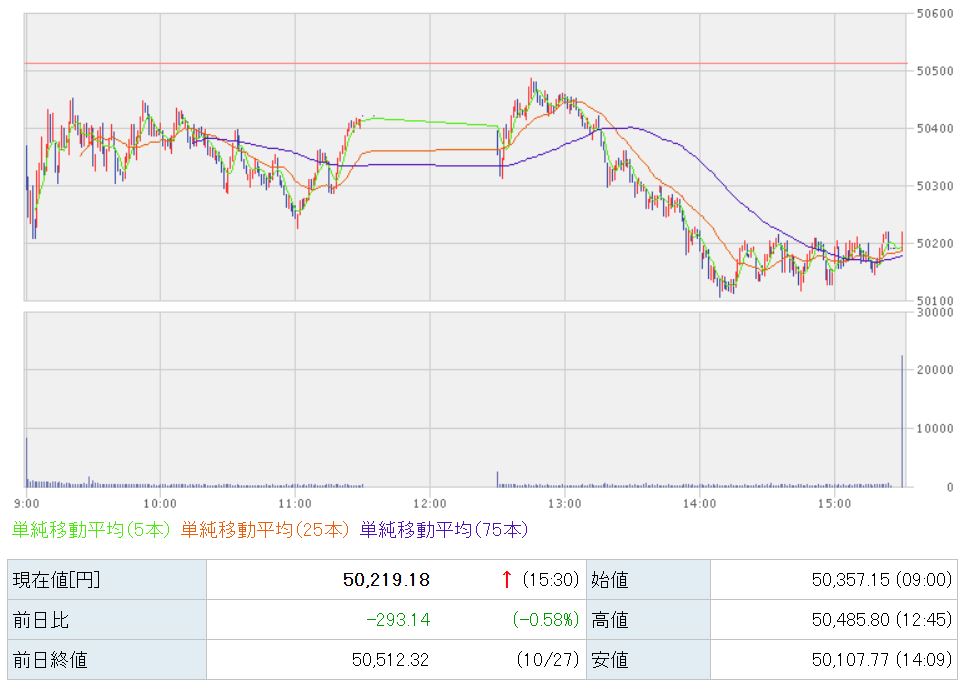Click the red up arrow beside 15:30
965x689 pixels.
pos(507,580)
